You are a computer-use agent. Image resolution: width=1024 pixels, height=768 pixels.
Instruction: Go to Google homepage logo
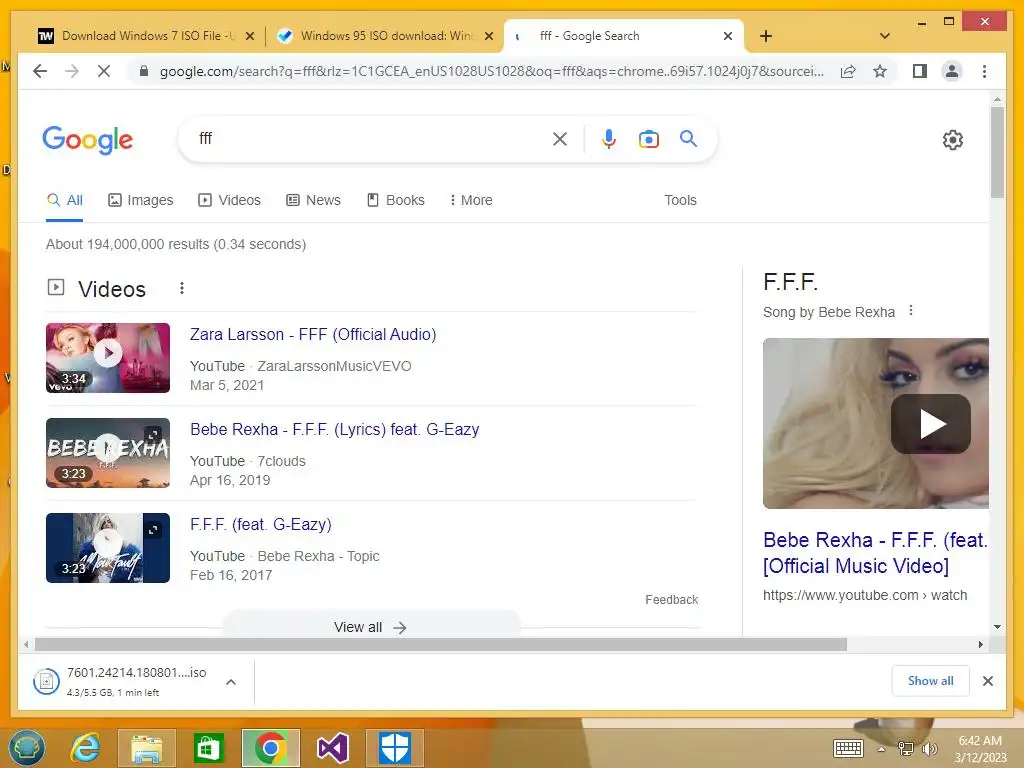(x=88, y=140)
